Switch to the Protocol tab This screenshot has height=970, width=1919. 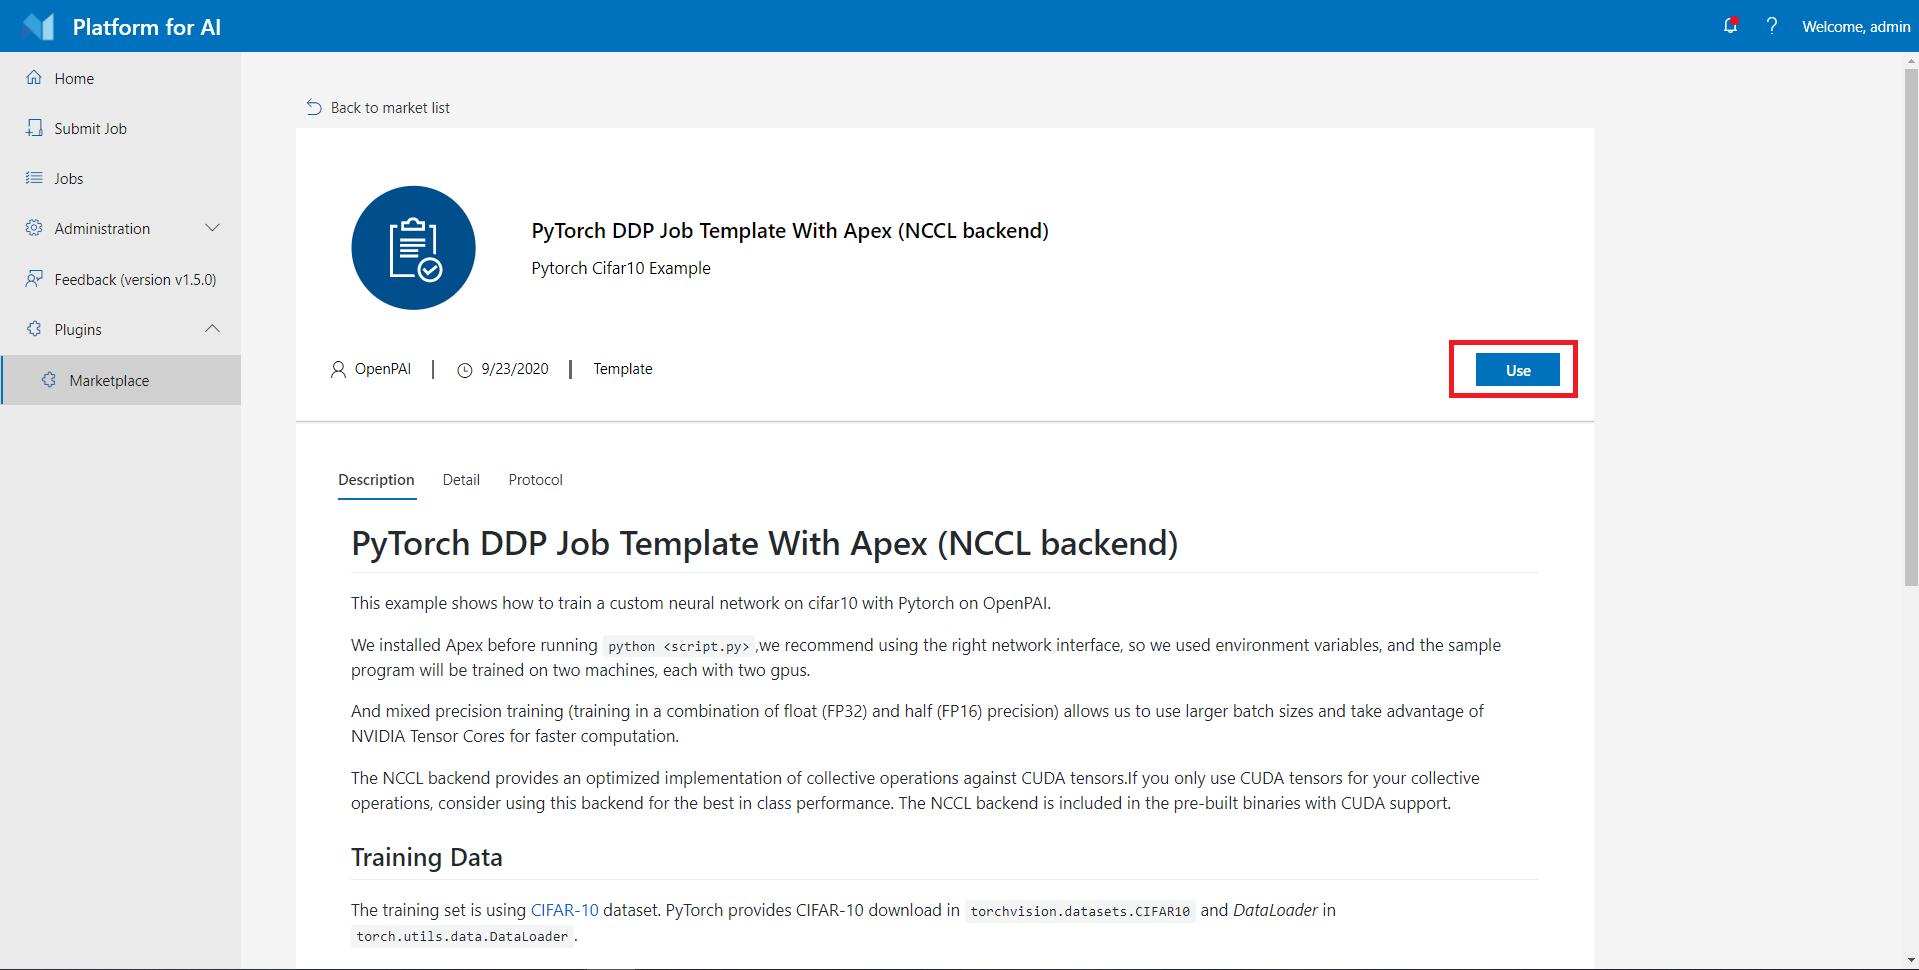tap(535, 480)
